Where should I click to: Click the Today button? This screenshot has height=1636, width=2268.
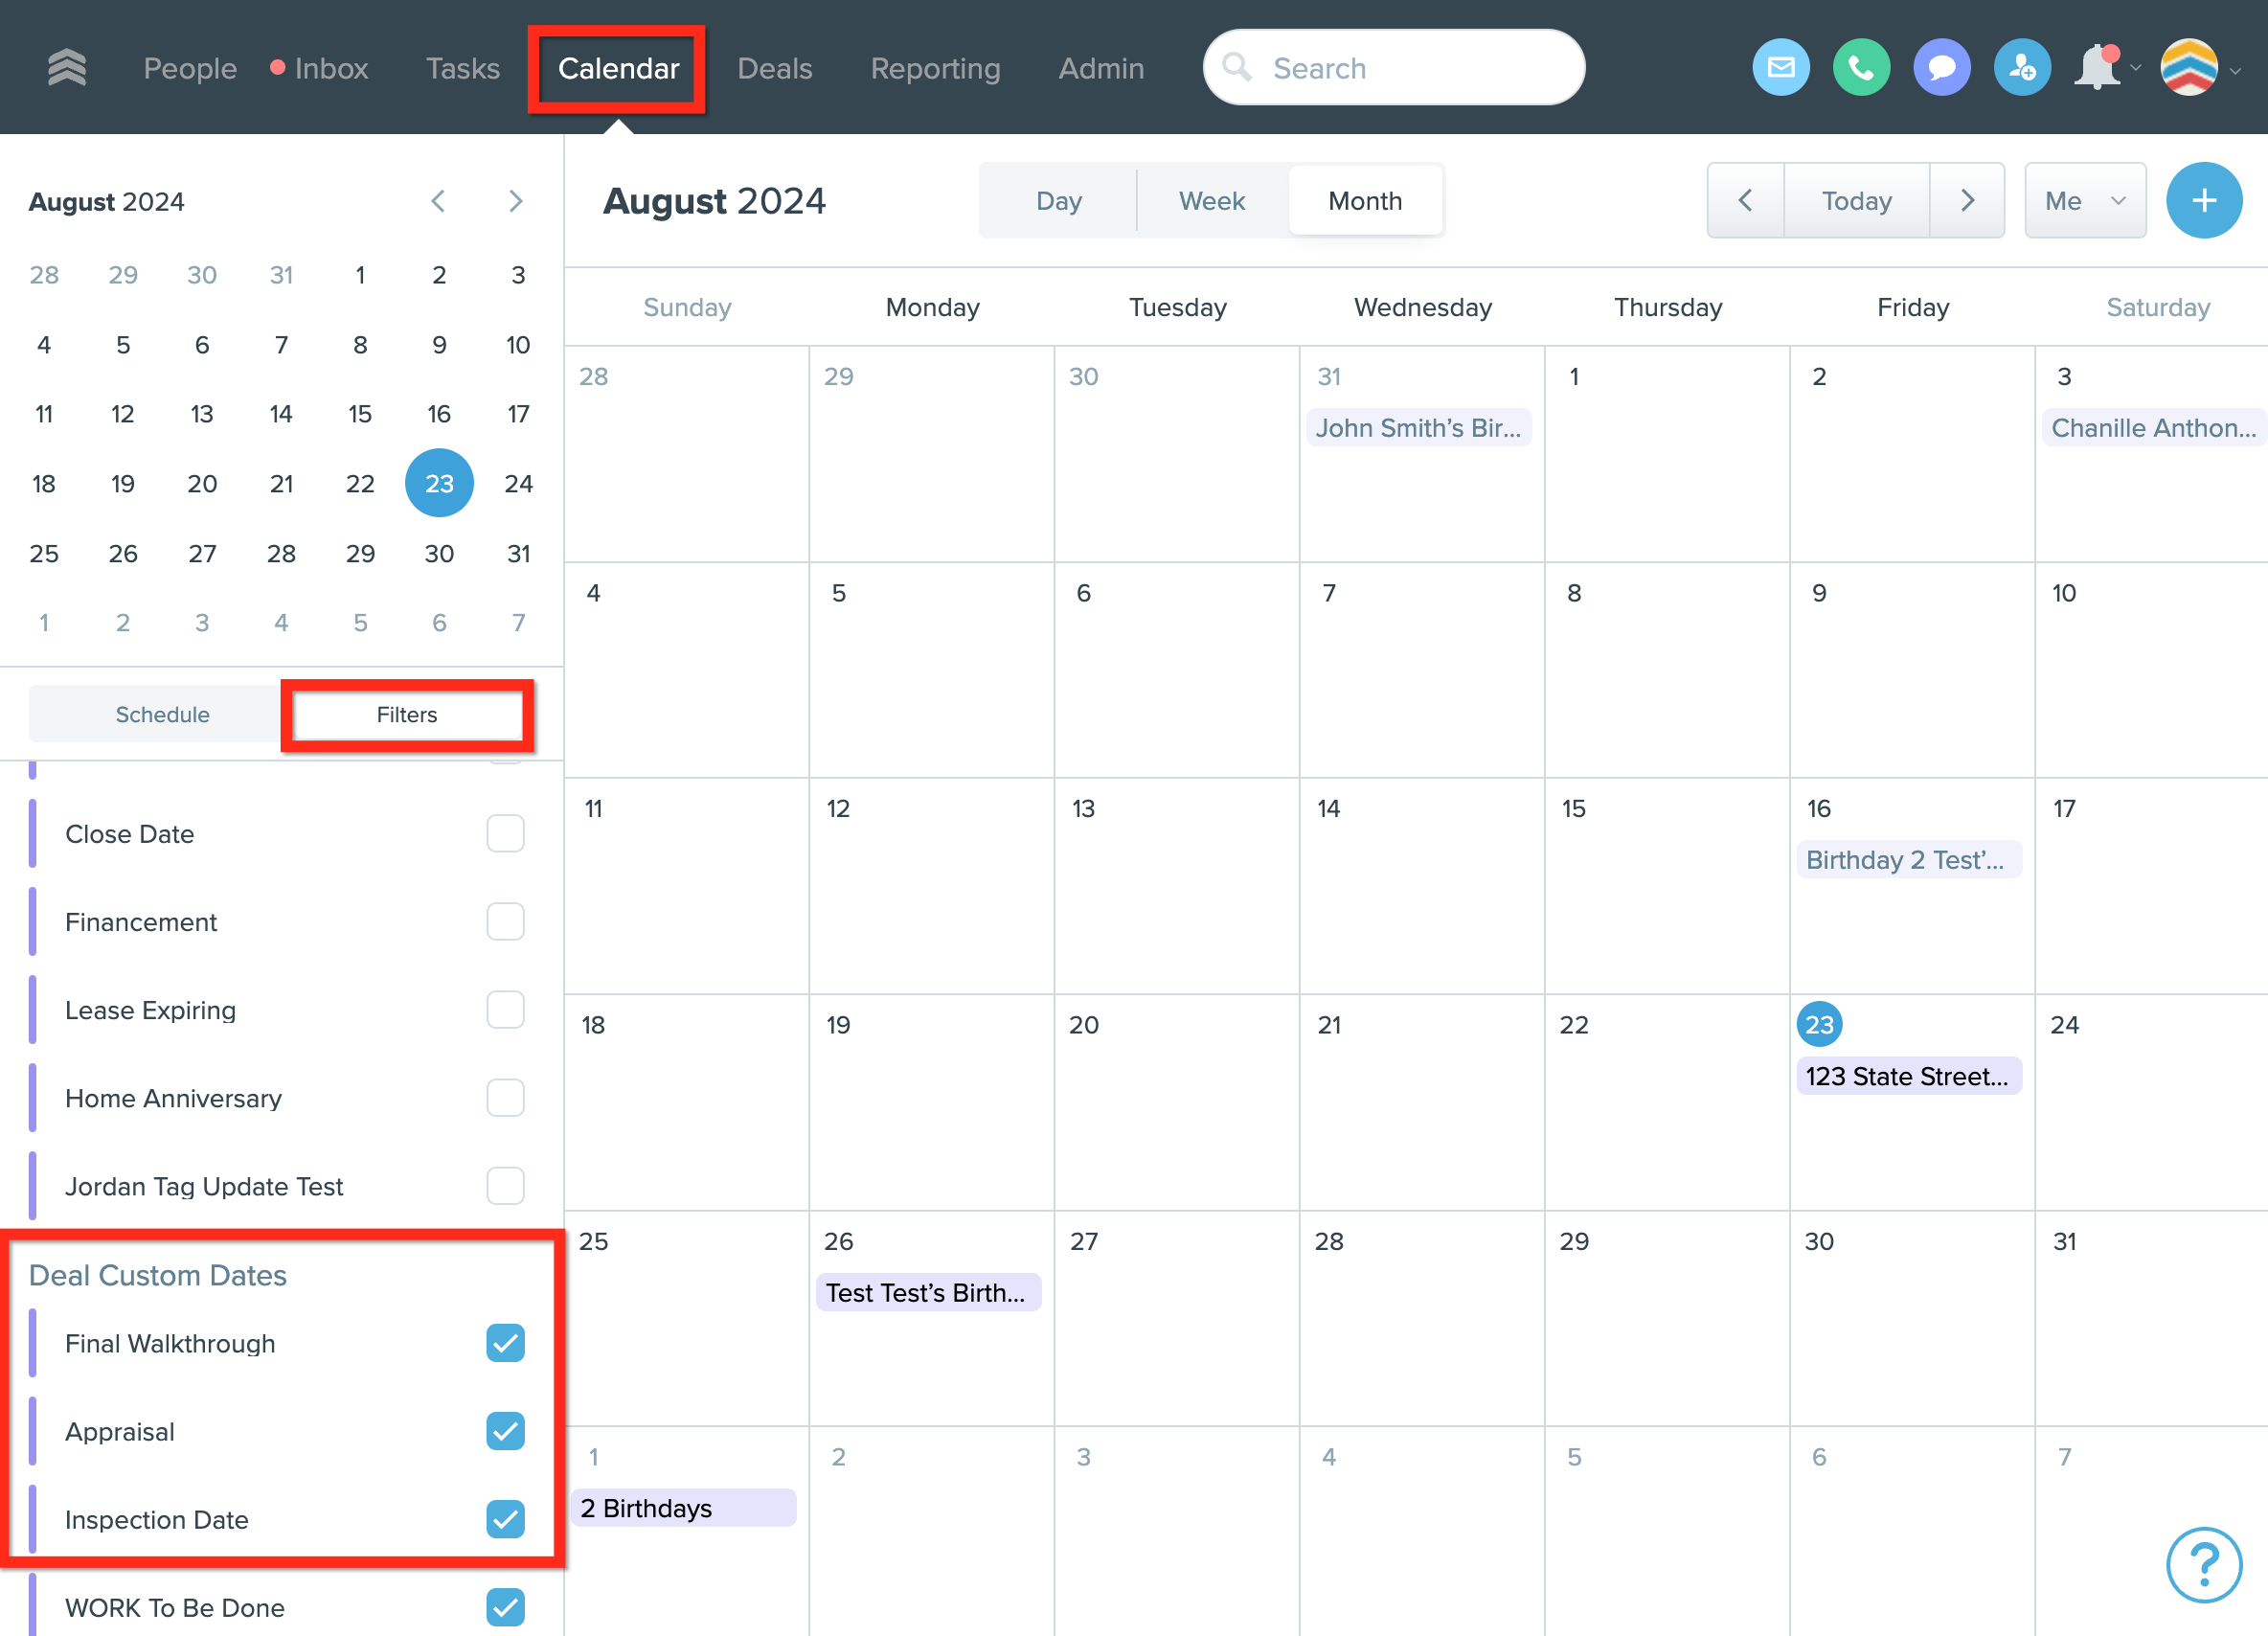(1856, 201)
